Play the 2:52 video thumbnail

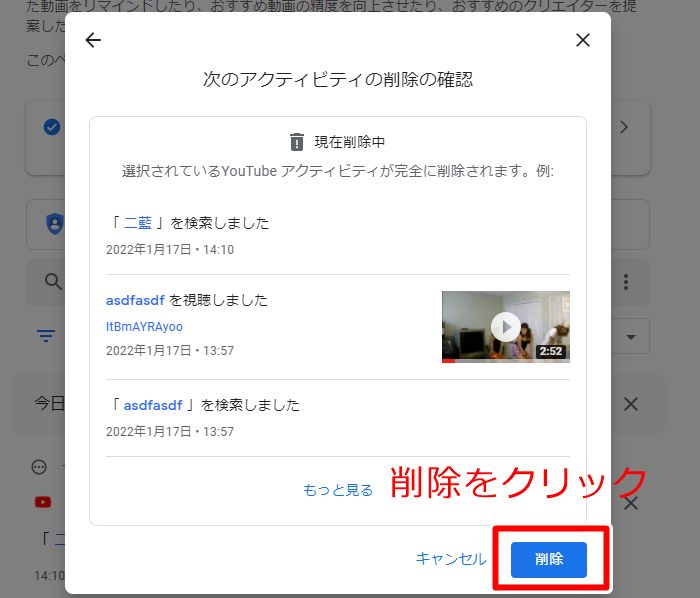506,327
